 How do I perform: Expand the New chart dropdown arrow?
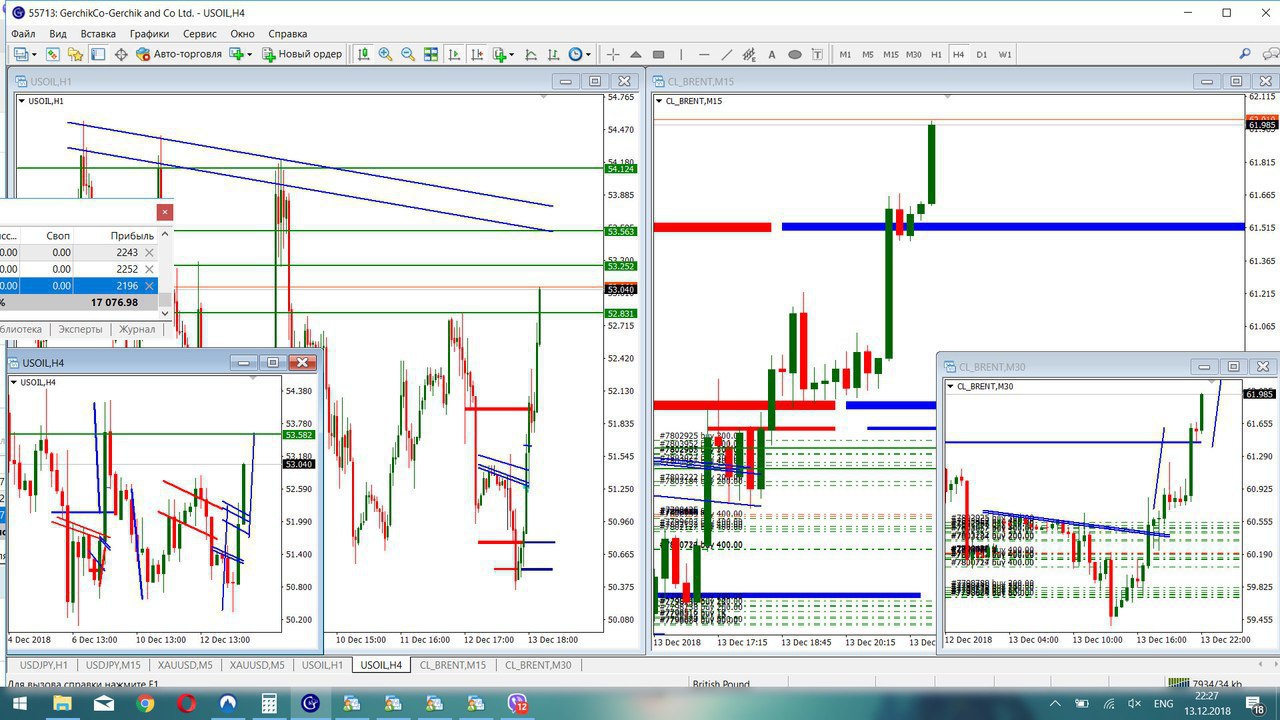[34, 55]
